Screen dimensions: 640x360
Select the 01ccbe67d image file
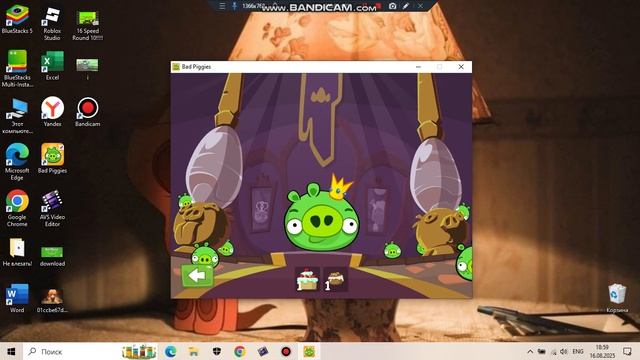(x=52, y=300)
